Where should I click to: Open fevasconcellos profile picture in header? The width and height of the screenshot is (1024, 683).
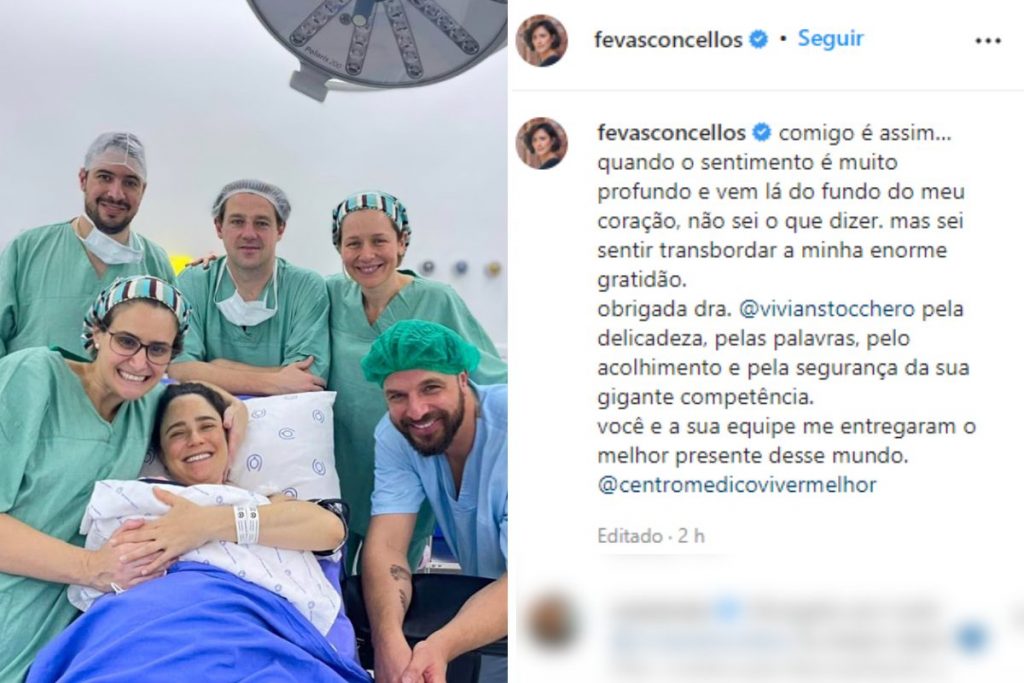541,40
